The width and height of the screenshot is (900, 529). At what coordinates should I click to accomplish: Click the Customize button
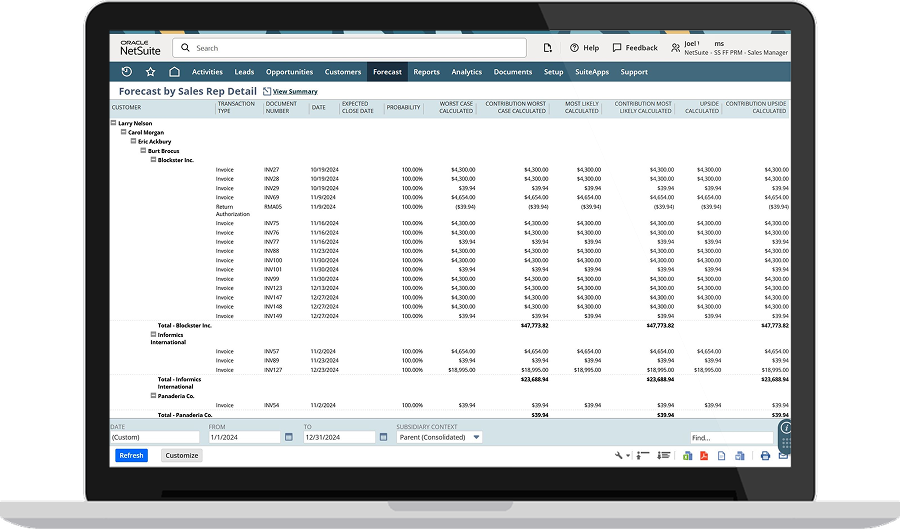[182, 456]
